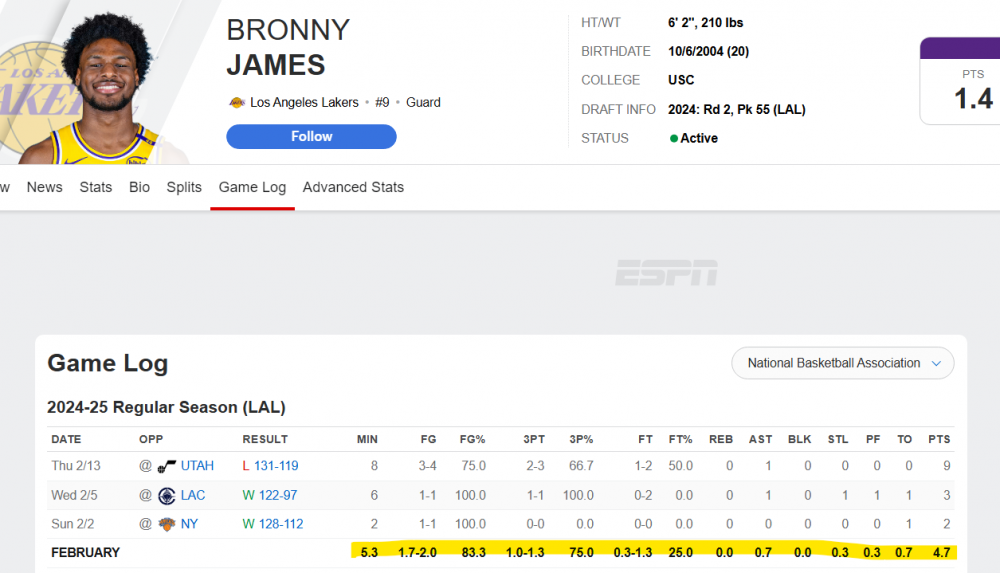
Task: Open the Stats tab
Action: [x=96, y=187]
